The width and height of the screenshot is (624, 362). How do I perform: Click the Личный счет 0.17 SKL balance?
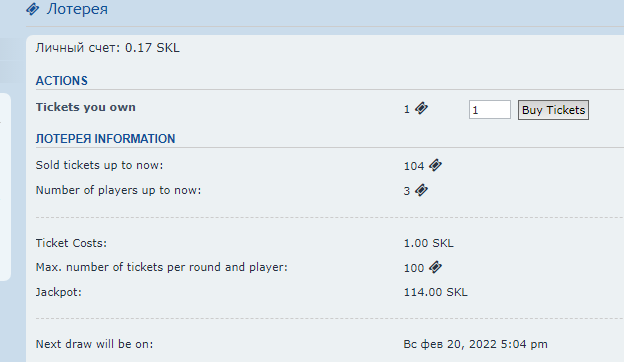107,48
